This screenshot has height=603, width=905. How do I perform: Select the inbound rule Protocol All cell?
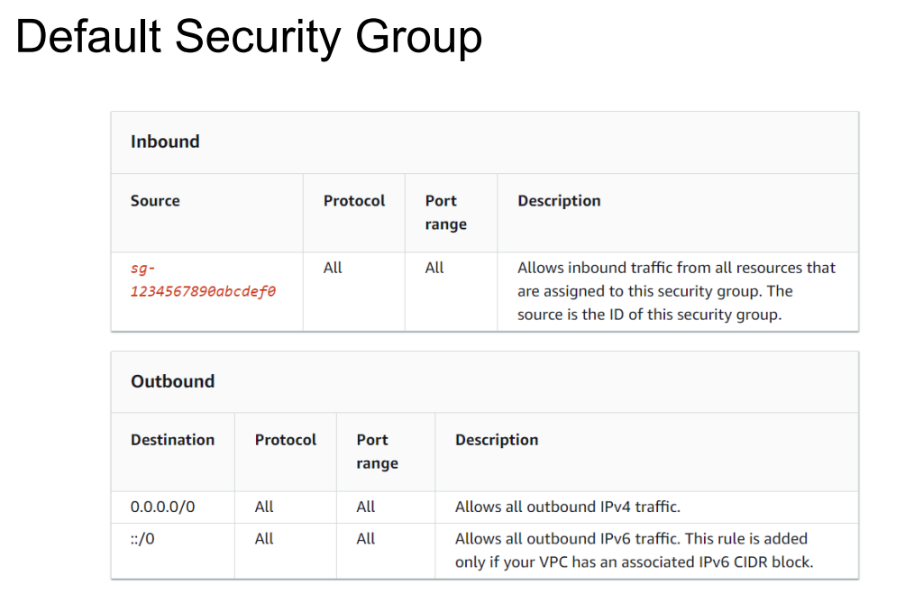pos(333,268)
